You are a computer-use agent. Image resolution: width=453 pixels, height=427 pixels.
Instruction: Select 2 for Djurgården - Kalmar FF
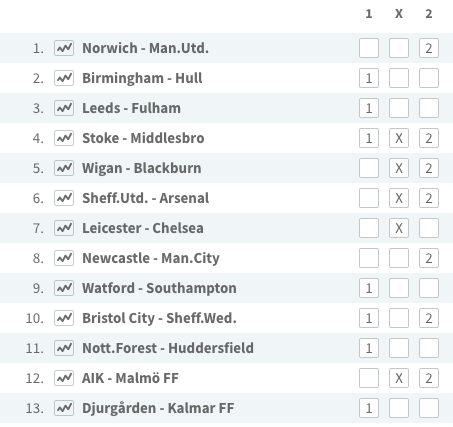[x=429, y=408]
